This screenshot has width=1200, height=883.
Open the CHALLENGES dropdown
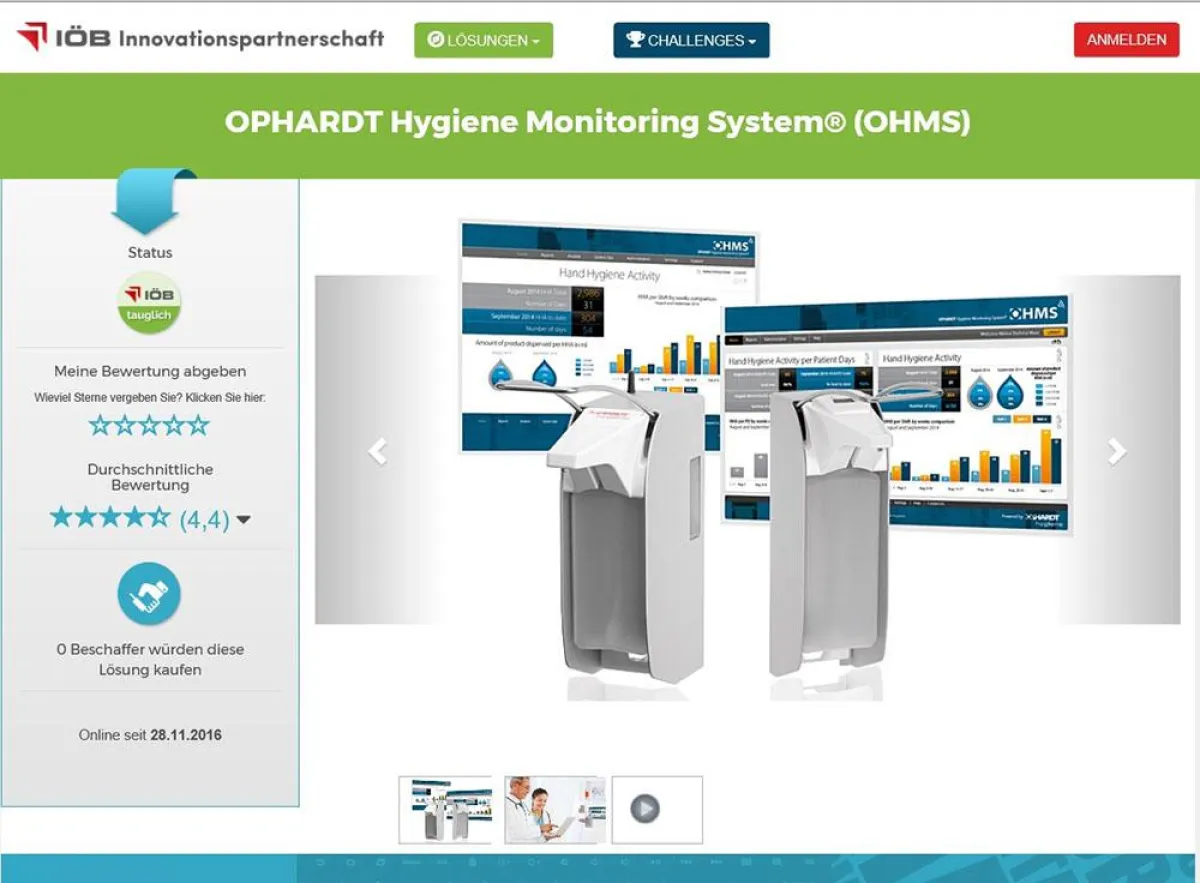(691, 40)
